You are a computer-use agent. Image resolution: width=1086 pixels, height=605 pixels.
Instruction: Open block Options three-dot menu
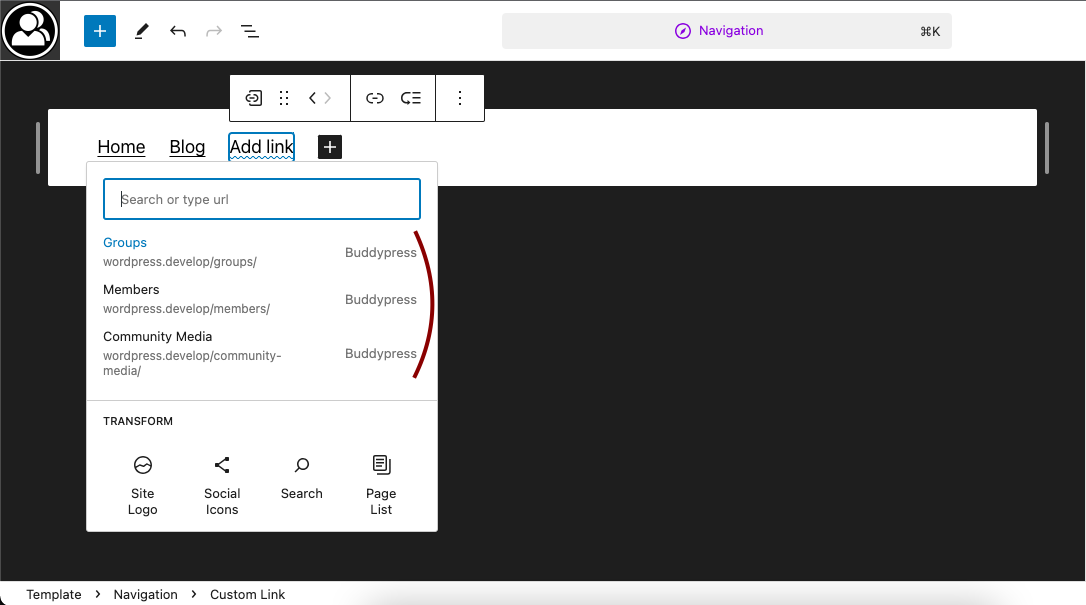pos(460,98)
